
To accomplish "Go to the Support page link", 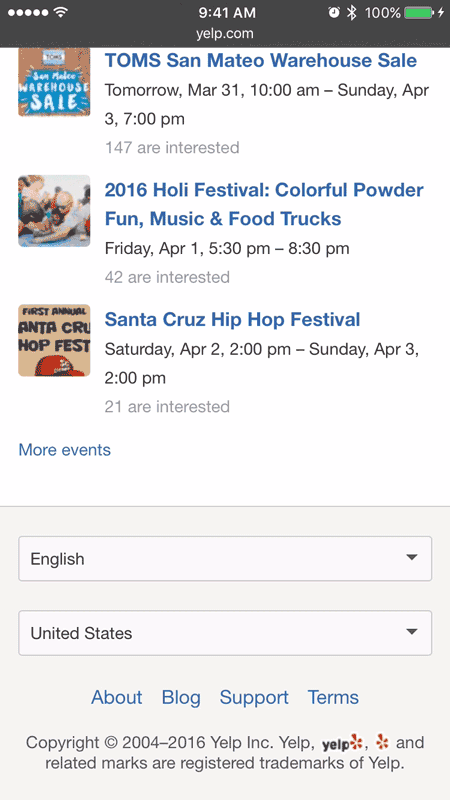I will (254, 697).
